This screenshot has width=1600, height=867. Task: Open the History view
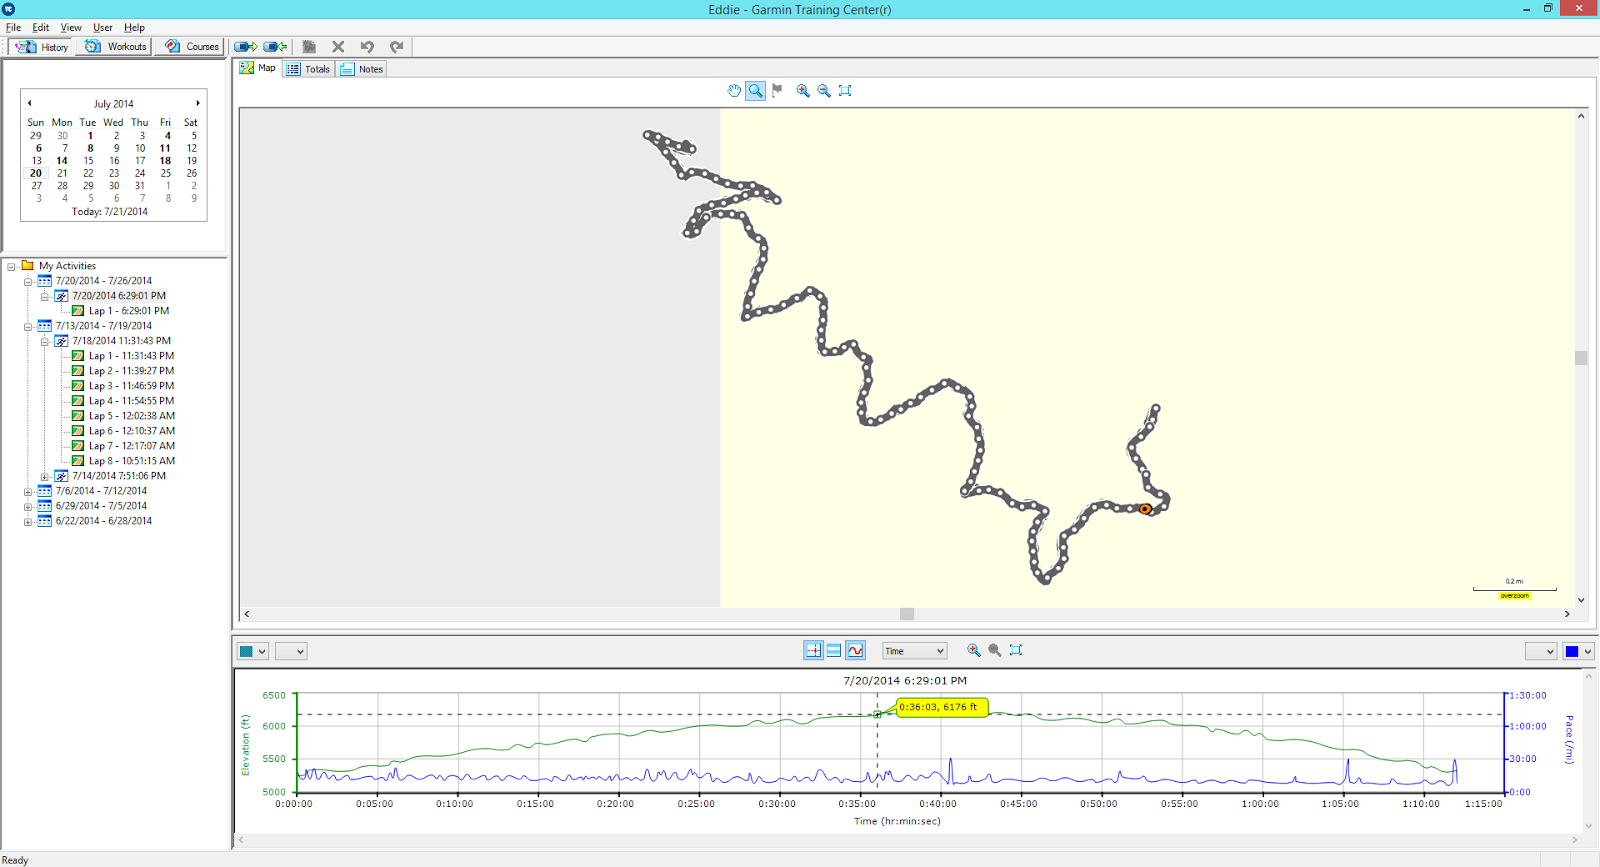(41, 47)
